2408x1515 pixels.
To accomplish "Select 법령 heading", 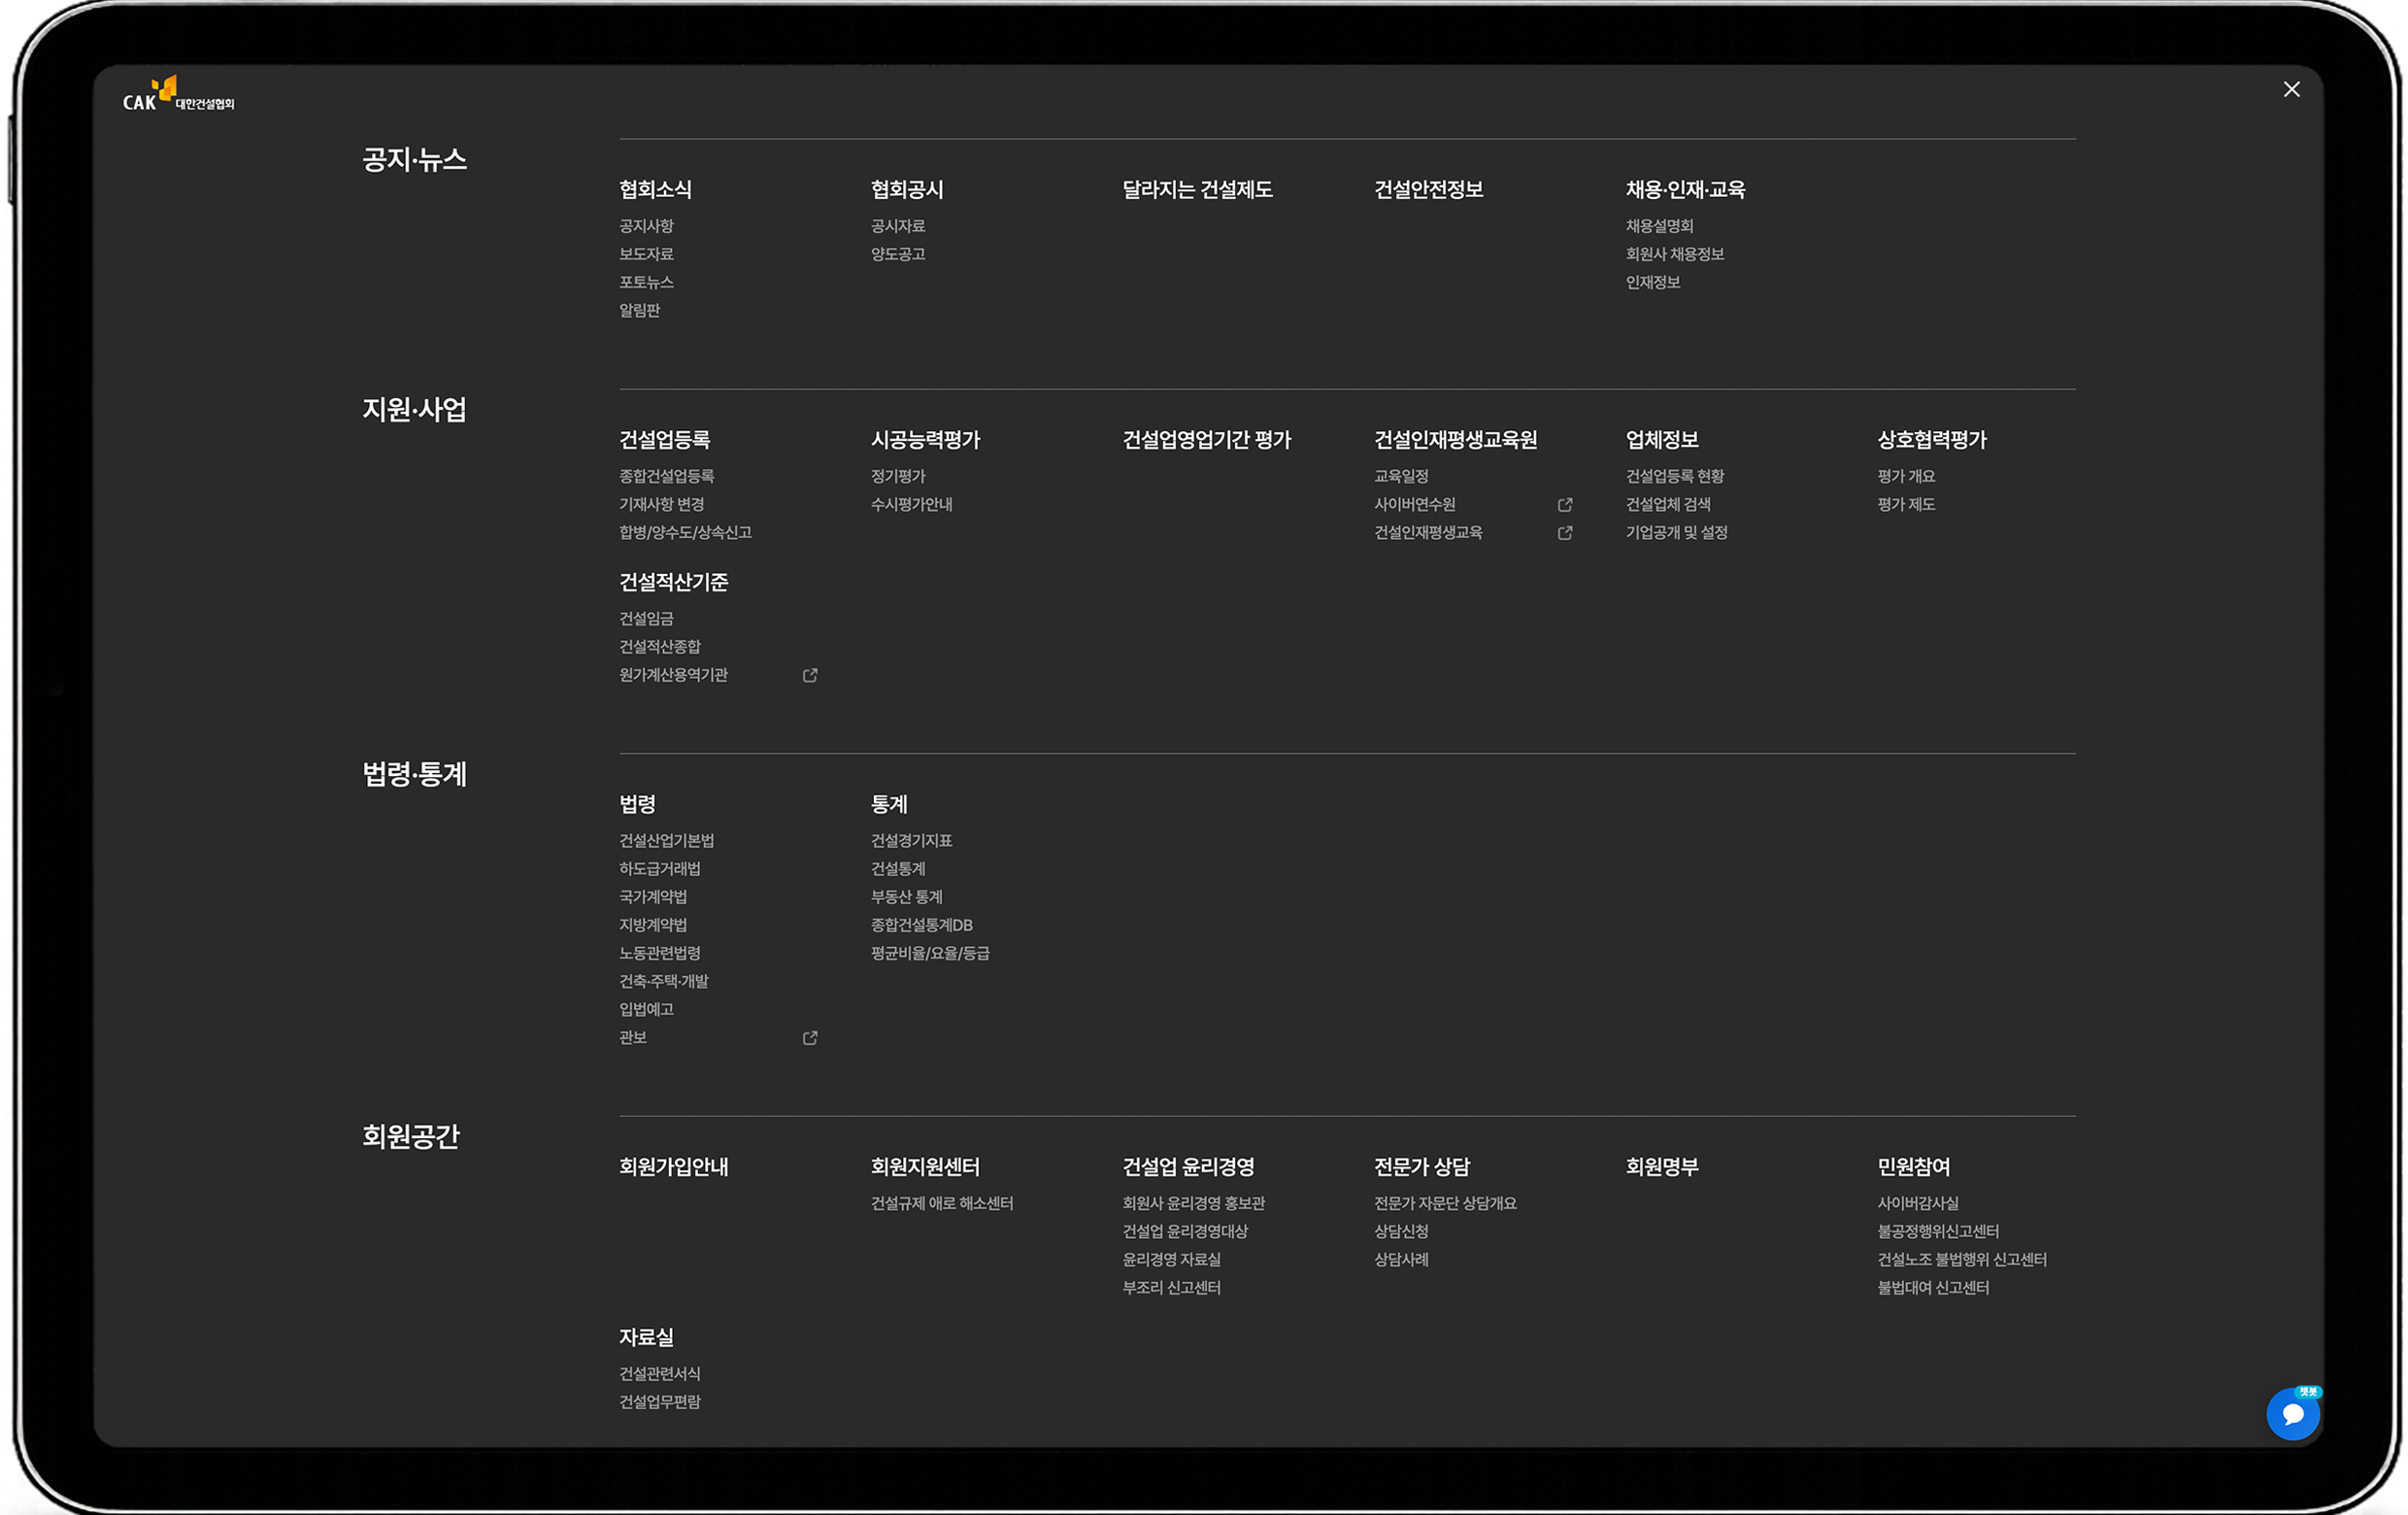I will (x=637, y=805).
